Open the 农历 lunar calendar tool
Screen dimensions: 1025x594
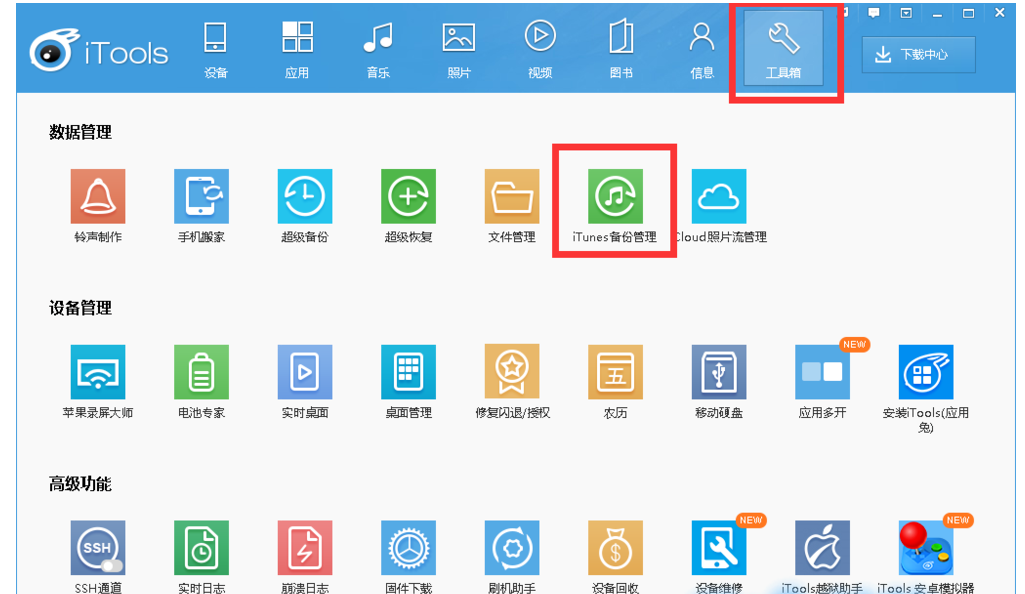tap(615, 372)
